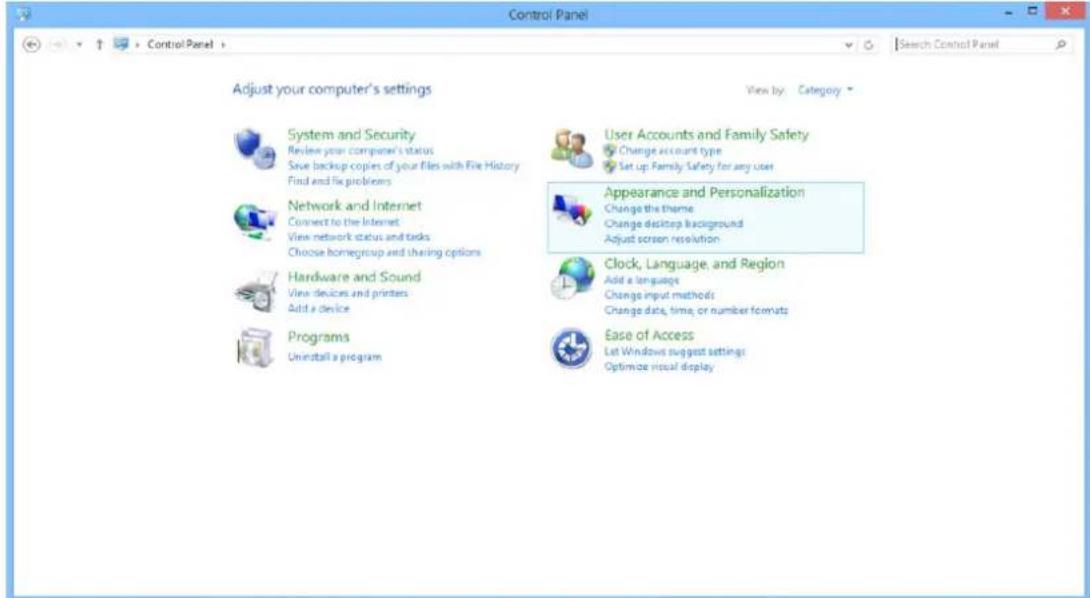1090x598 pixels.
Task: Open Appearance and Personalization heading link
Action: click(x=704, y=192)
